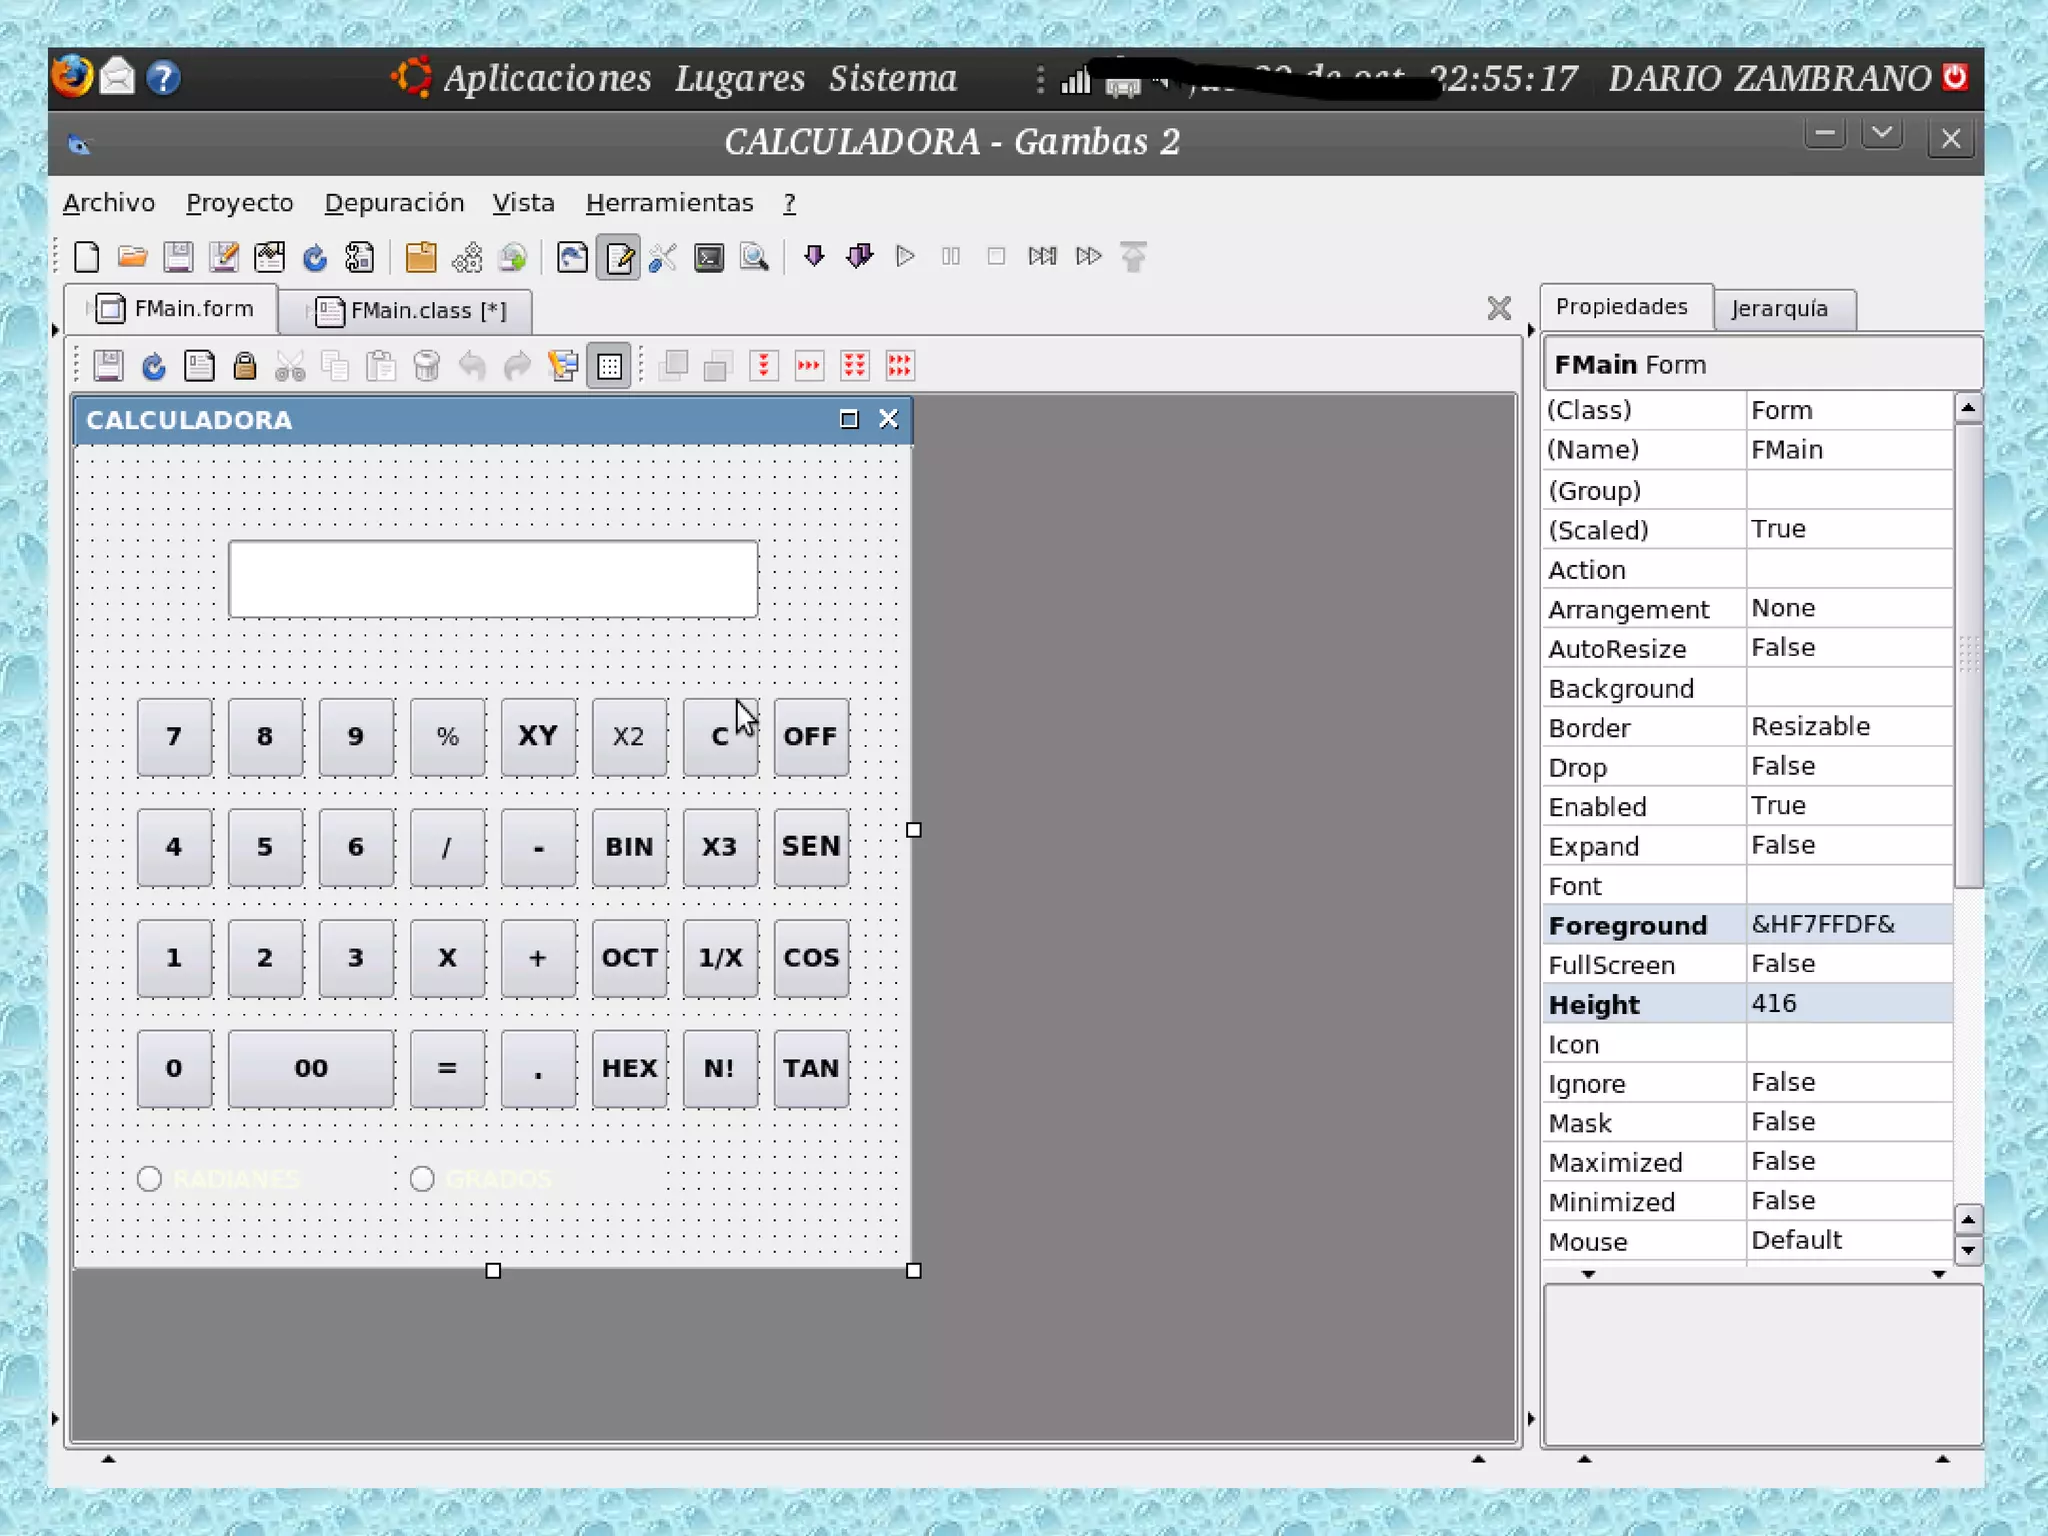Click the lock form icon

pos(244,366)
